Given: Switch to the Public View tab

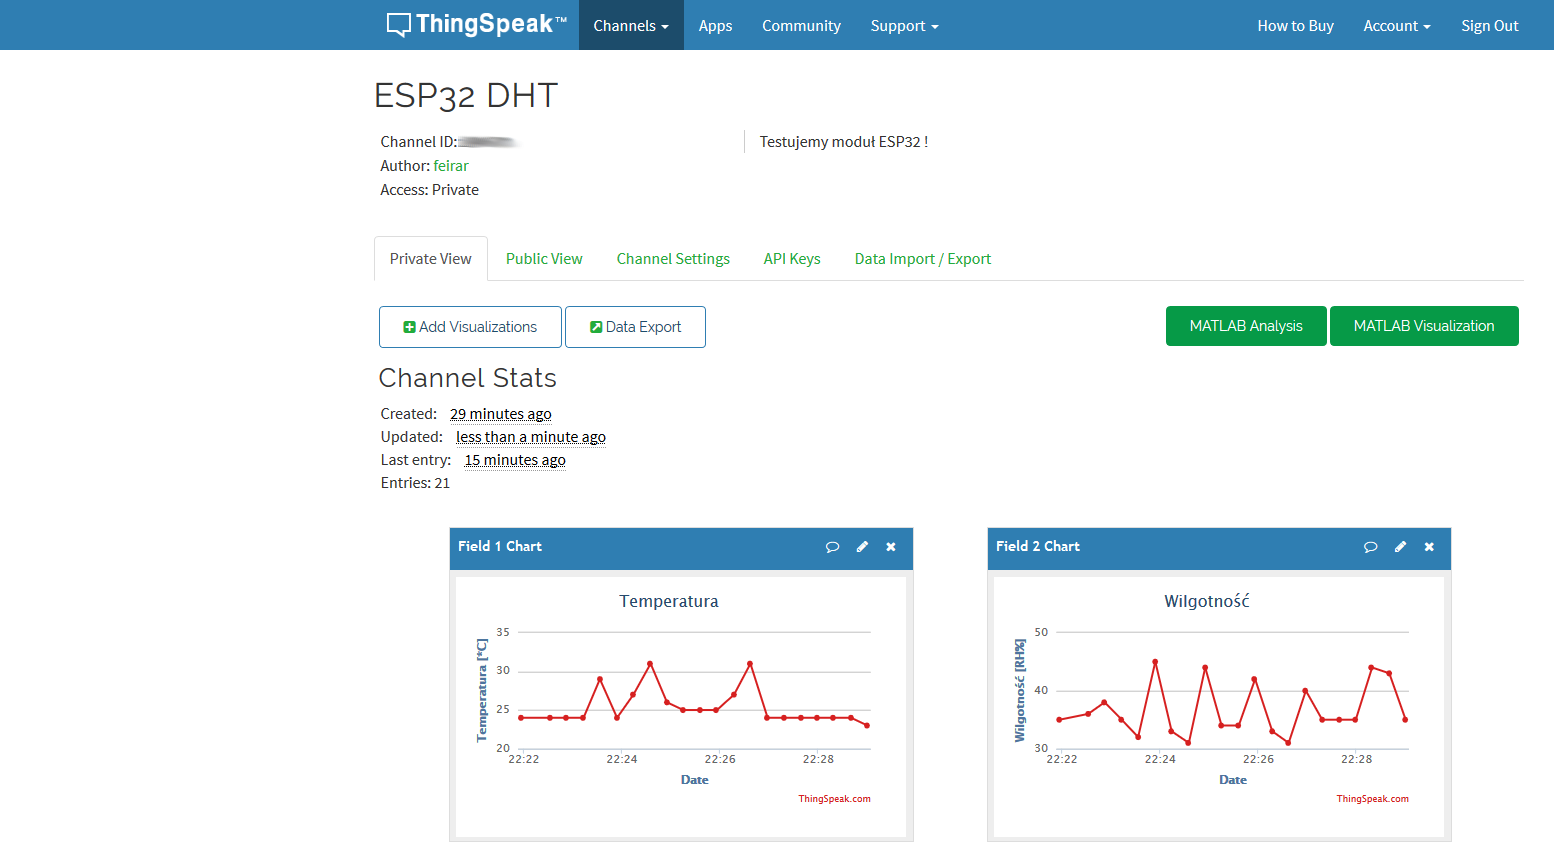Looking at the screenshot, I should (544, 259).
